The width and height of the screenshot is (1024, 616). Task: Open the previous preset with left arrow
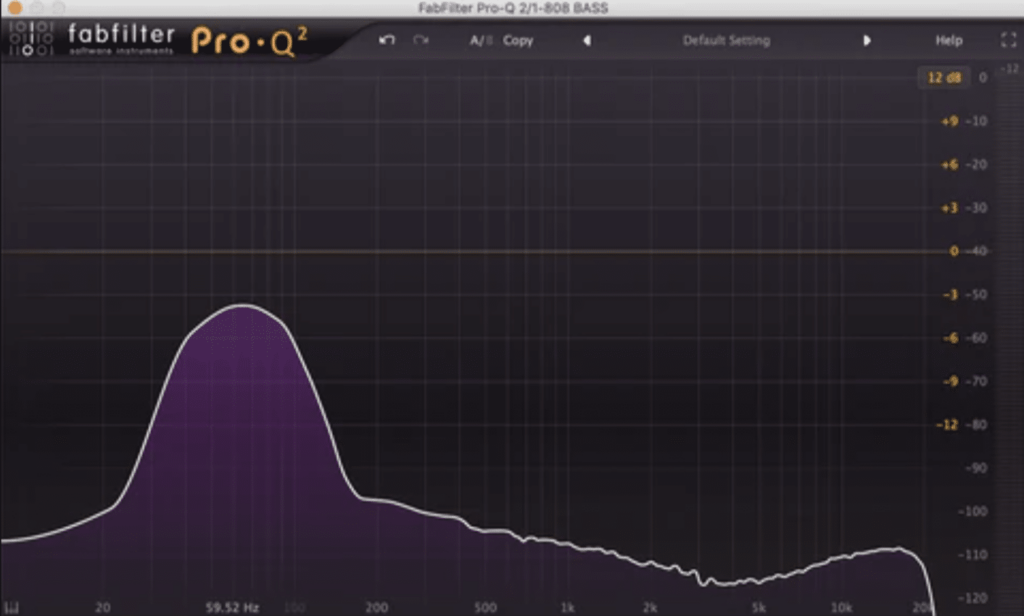pos(585,40)
